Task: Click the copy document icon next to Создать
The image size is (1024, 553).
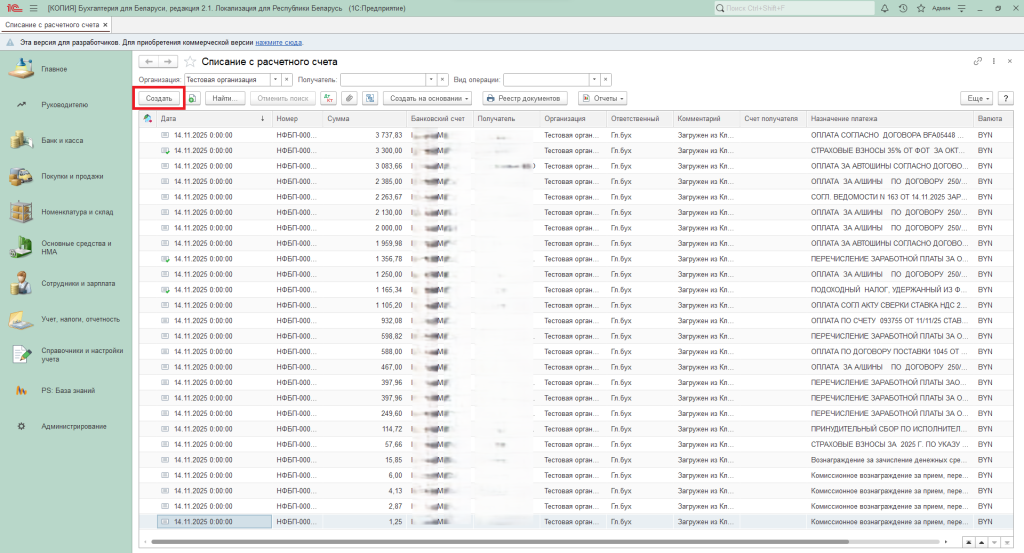Action: pyautogui.click(x=193, y=98)
